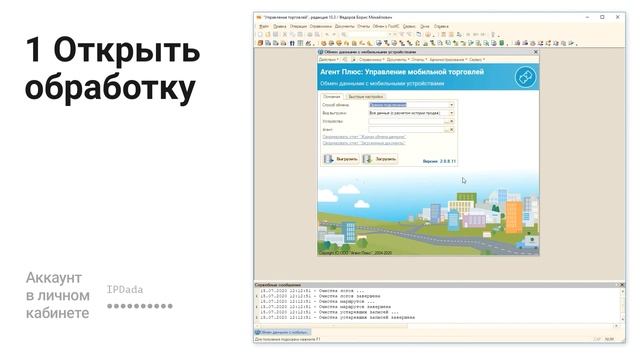The width and height of the screenshot is (640, 360).
Task: Expand the Способ обмена dropdown arrow
Action: point(452,105)
